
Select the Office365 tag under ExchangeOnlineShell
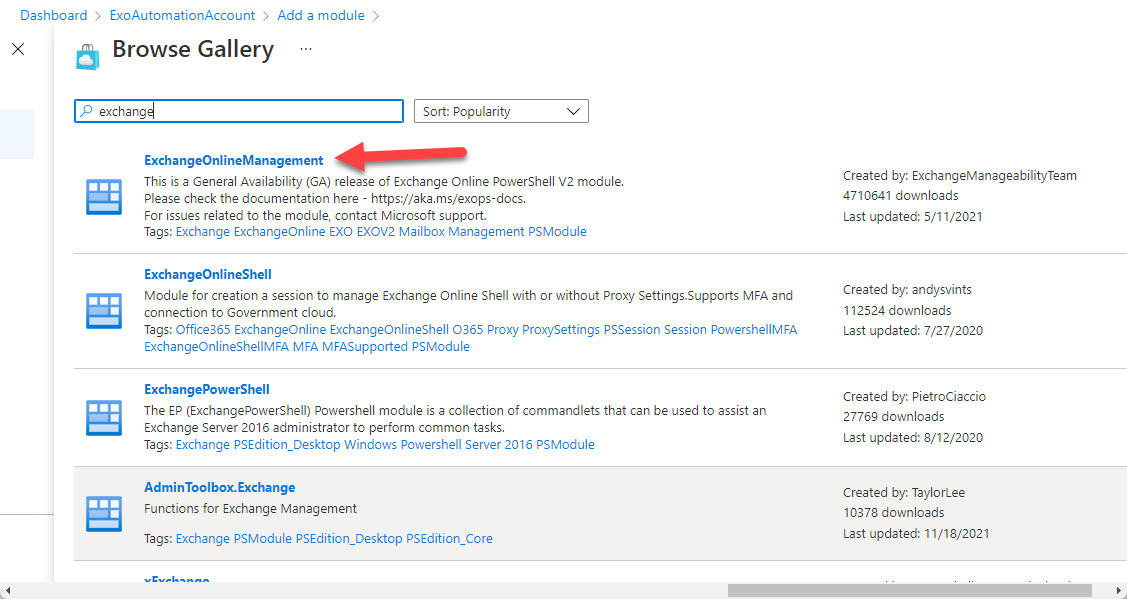click(x=210, y=329)
